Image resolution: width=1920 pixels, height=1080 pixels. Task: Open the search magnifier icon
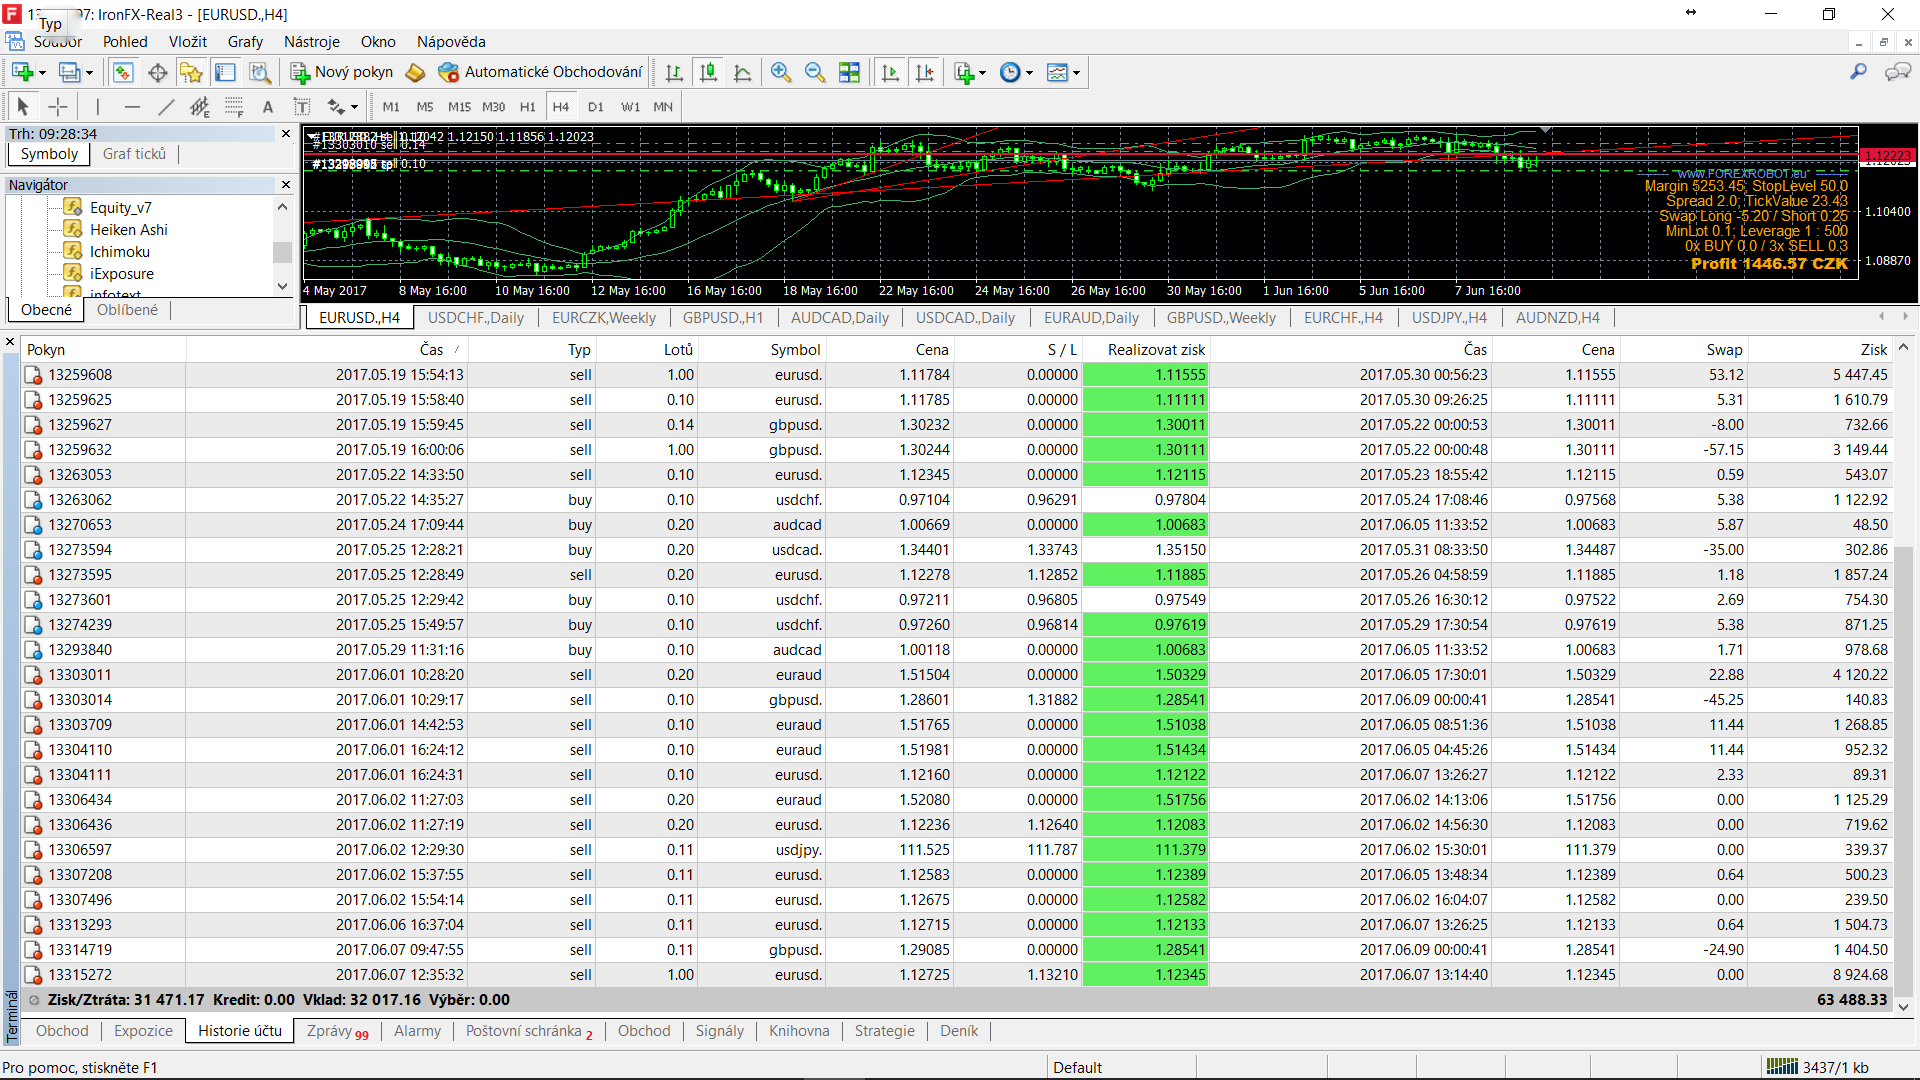[1858, 72]
